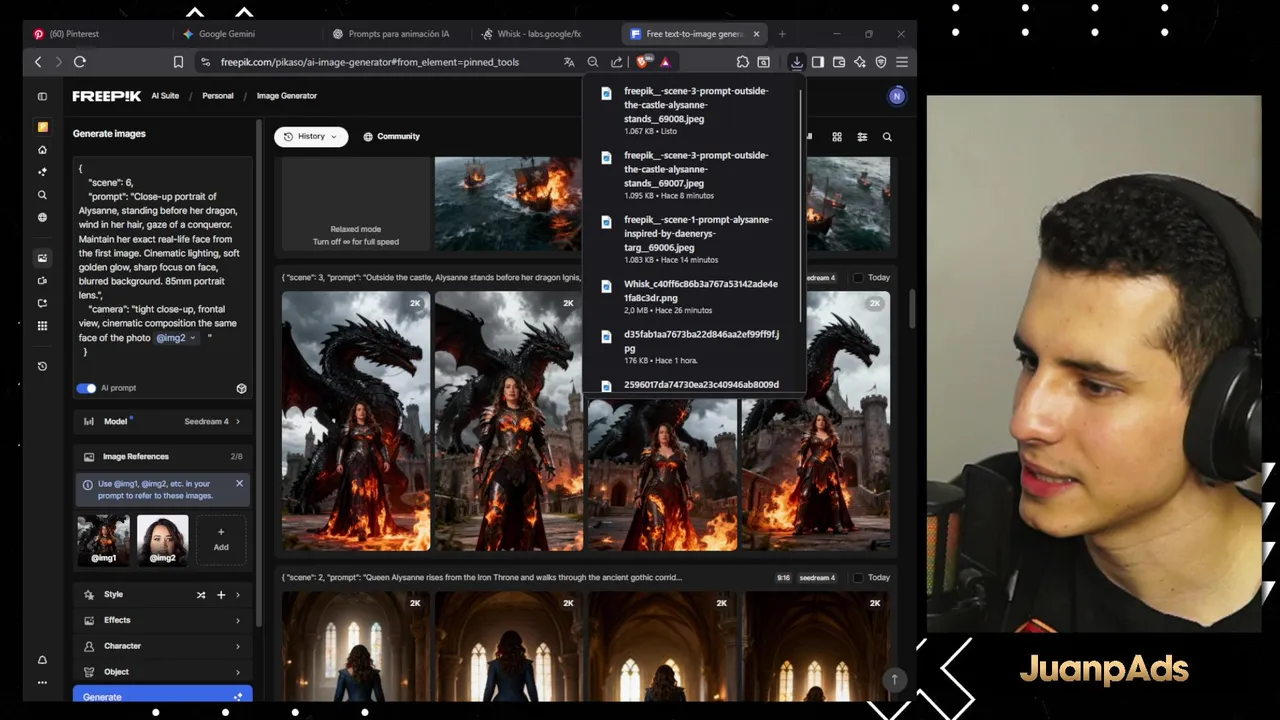
Task: Select the image generator sidebar icon
Action: pos(42,258)
